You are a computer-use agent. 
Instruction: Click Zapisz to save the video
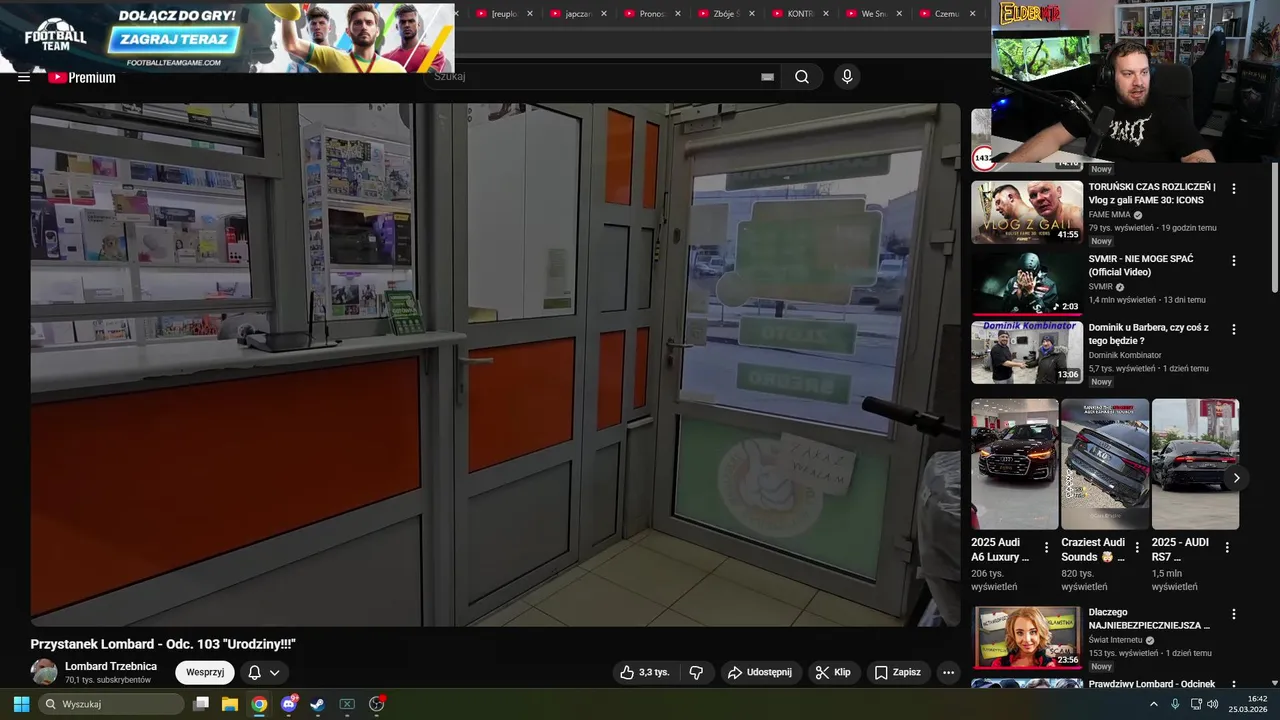point(898,672)
